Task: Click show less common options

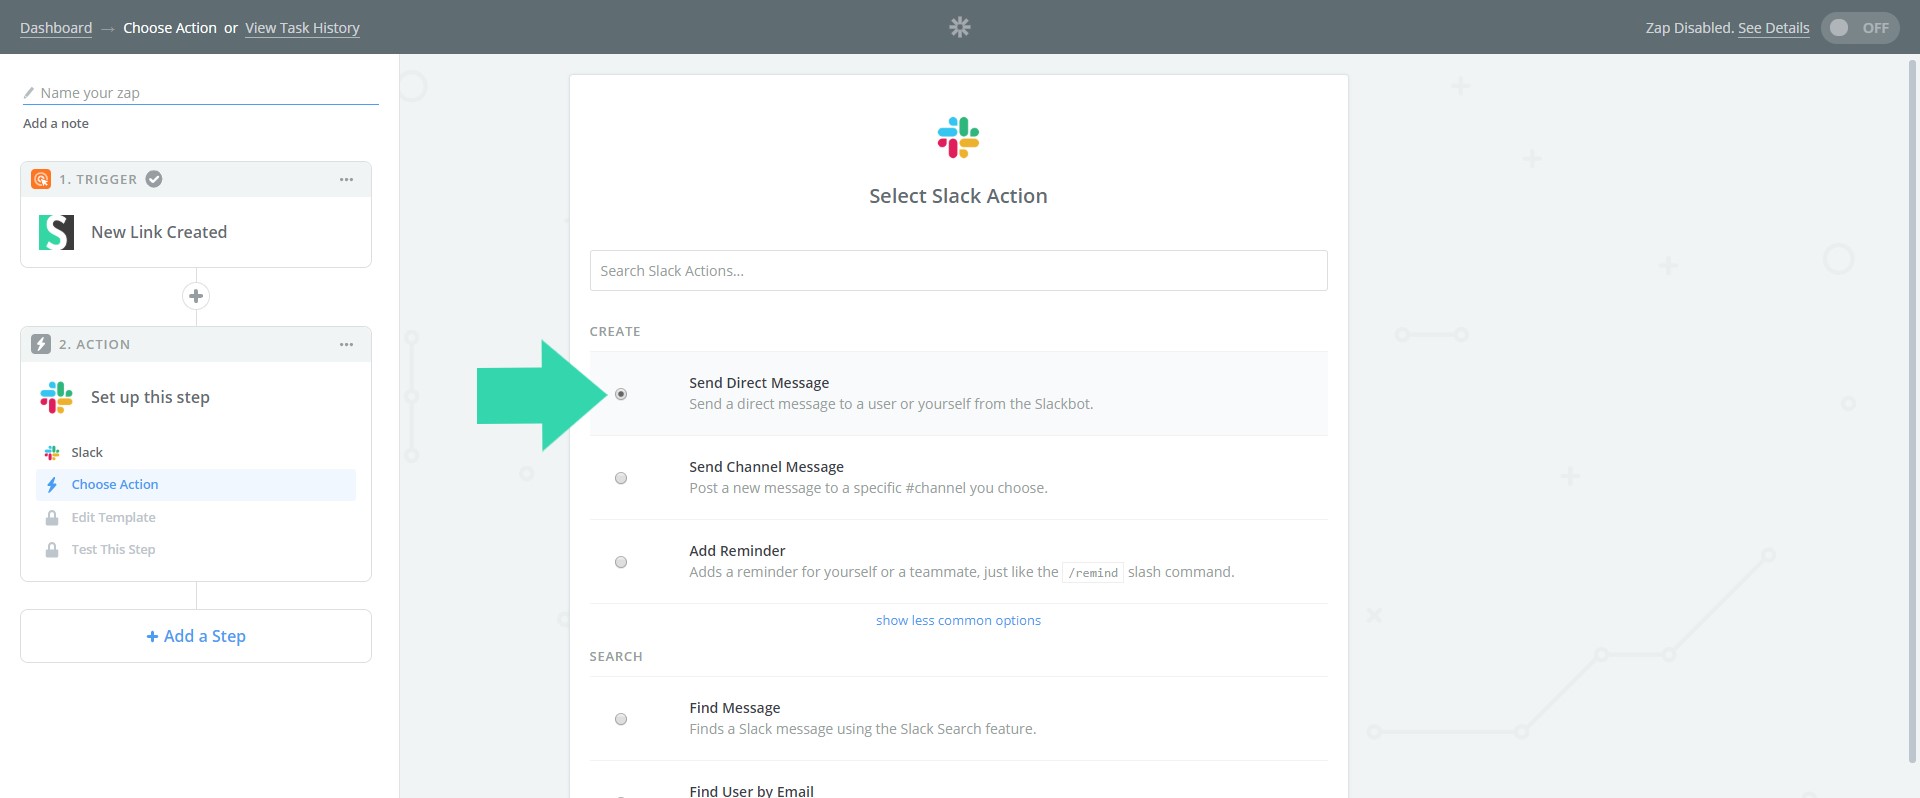Action: coord(958,620)
